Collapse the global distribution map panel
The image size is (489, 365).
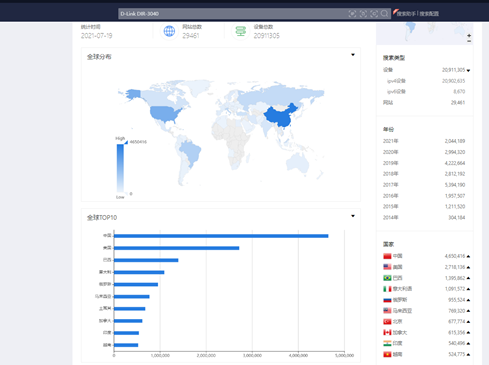(353, 55)
